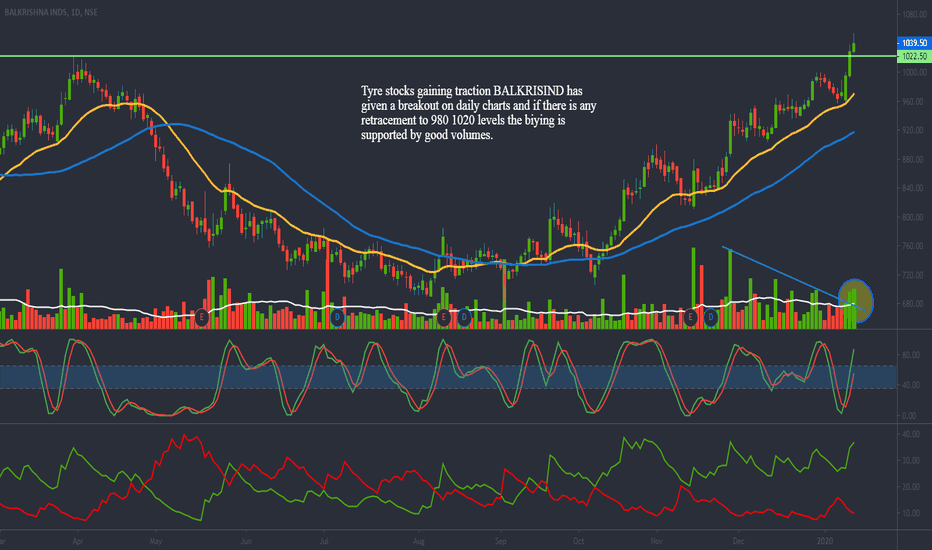
Task: Click the 1000.00 price axis label
Action: pos(915,73)
